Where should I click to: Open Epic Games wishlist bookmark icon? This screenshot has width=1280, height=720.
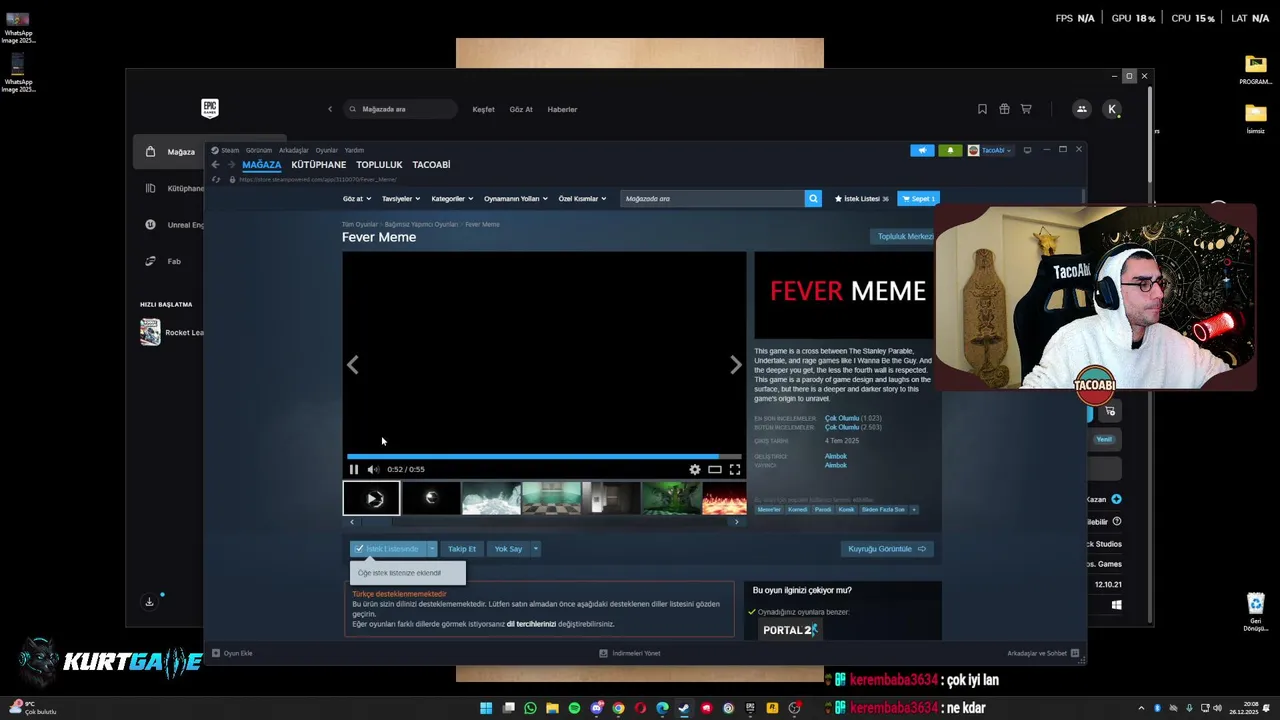tap(982, 109)
